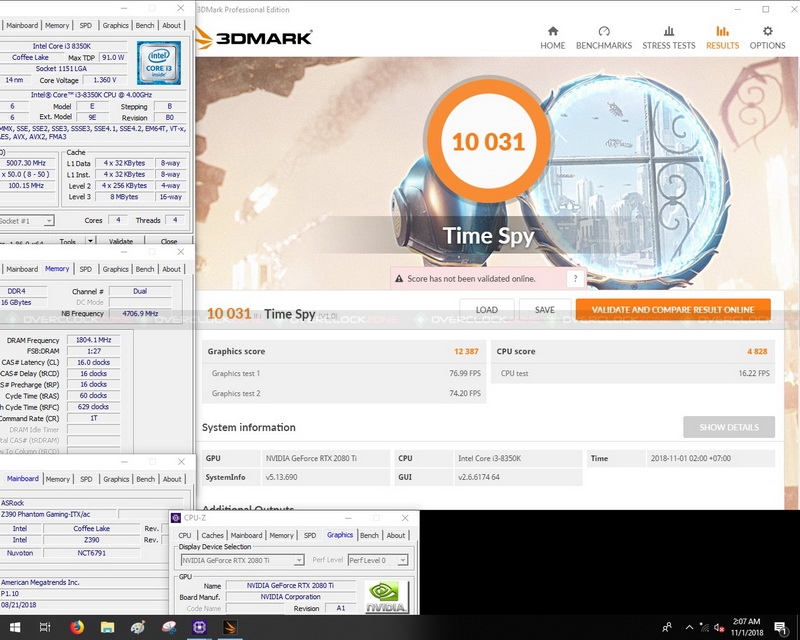Open 3DMark Benchmarks gauge icon

(604, 31)
